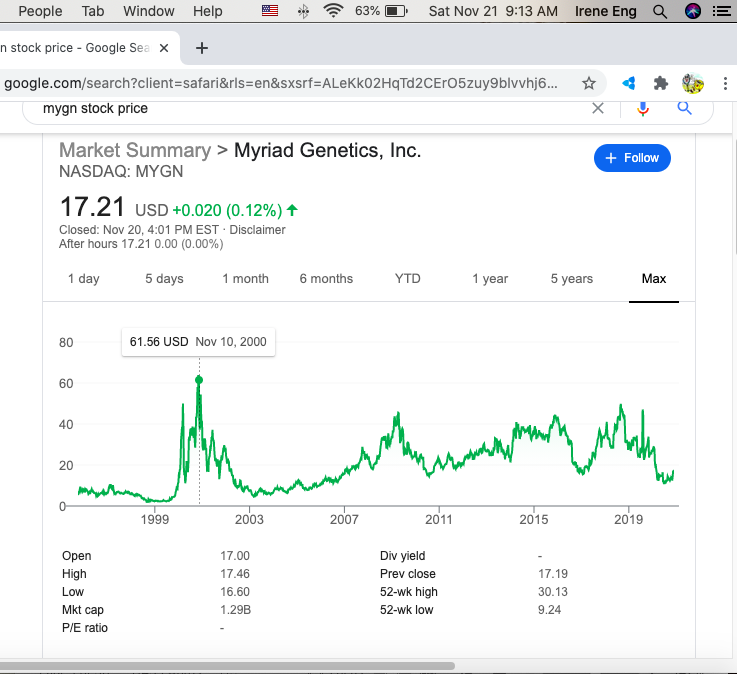Open the Siri icon in the menu bar
Viewport: 737px width, 674px height.
[692, 11]
